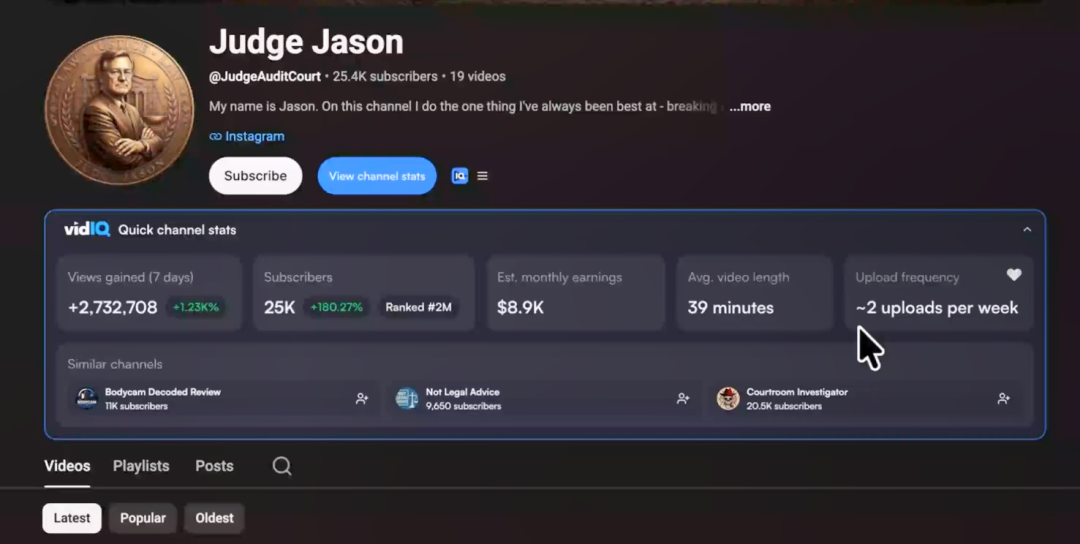The height and width of the screenshot is (544, 1080).
Task: Click the Not Legal Advice channel name
Action: [x=462, y=392]
